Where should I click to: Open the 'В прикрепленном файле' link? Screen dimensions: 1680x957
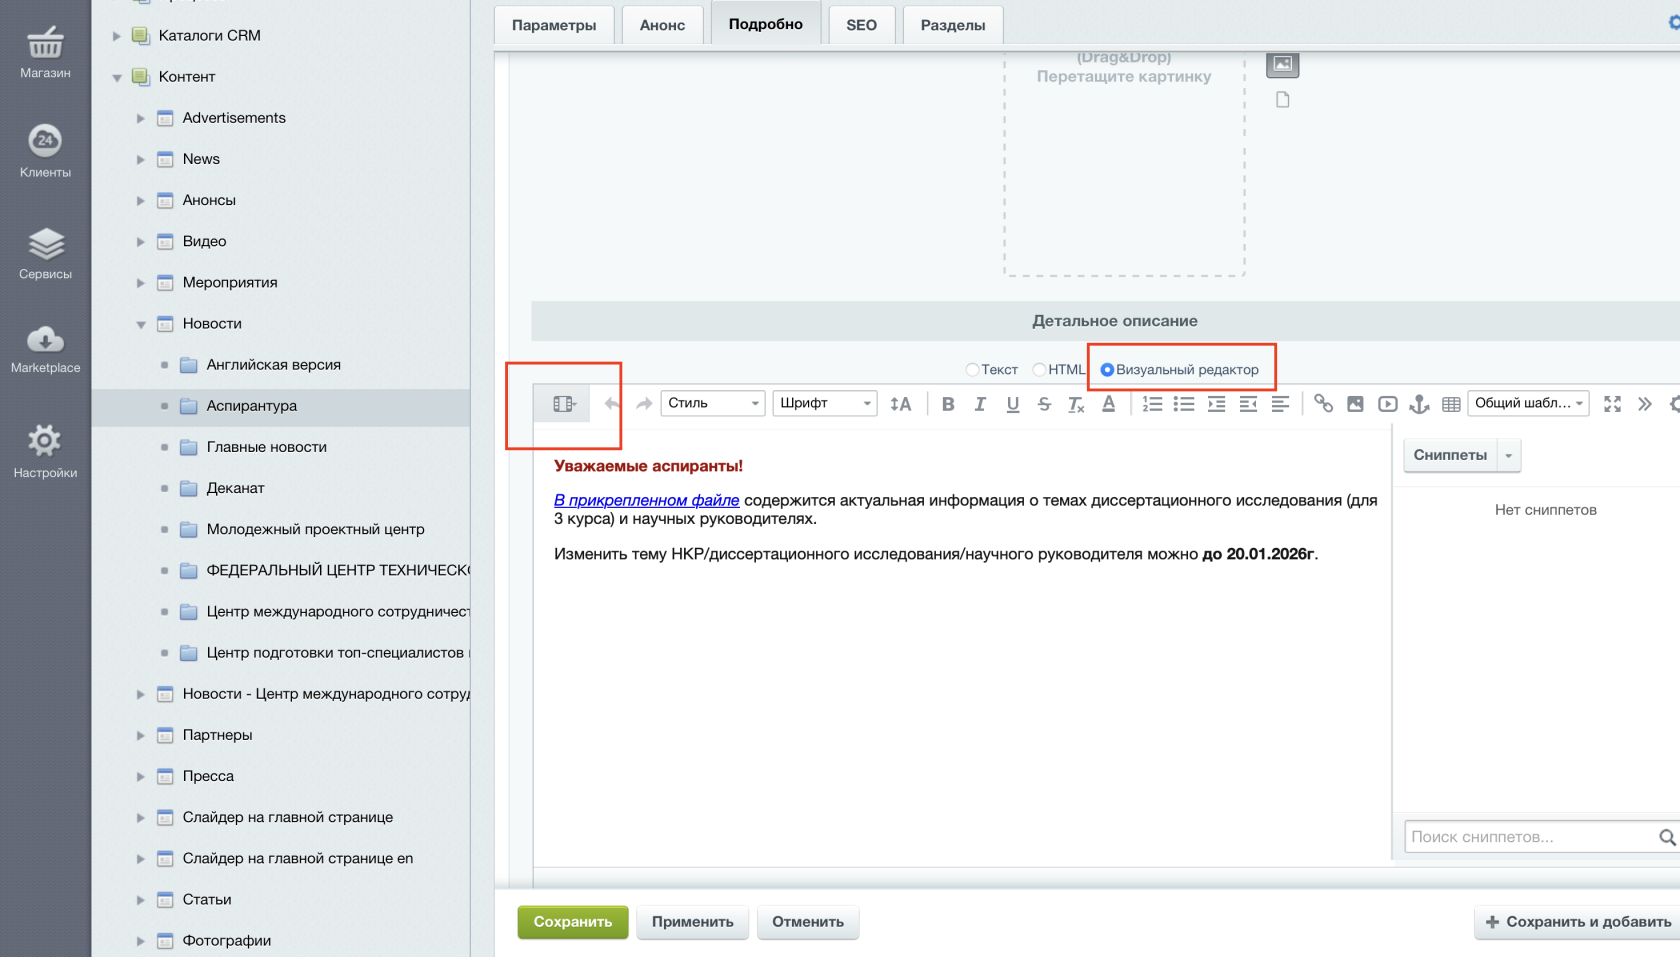click(x=647, y=500)
